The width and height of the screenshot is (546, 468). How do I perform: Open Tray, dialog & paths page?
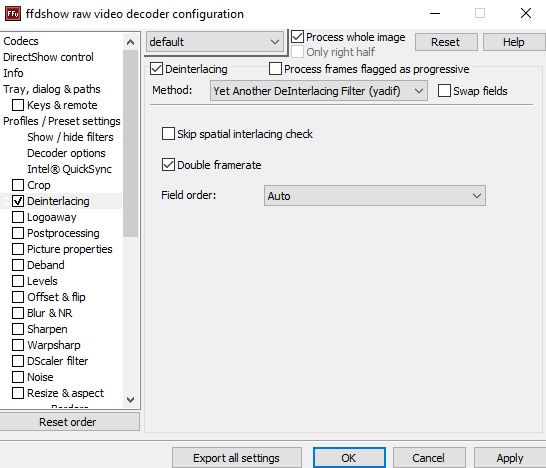tap(52, 89)
